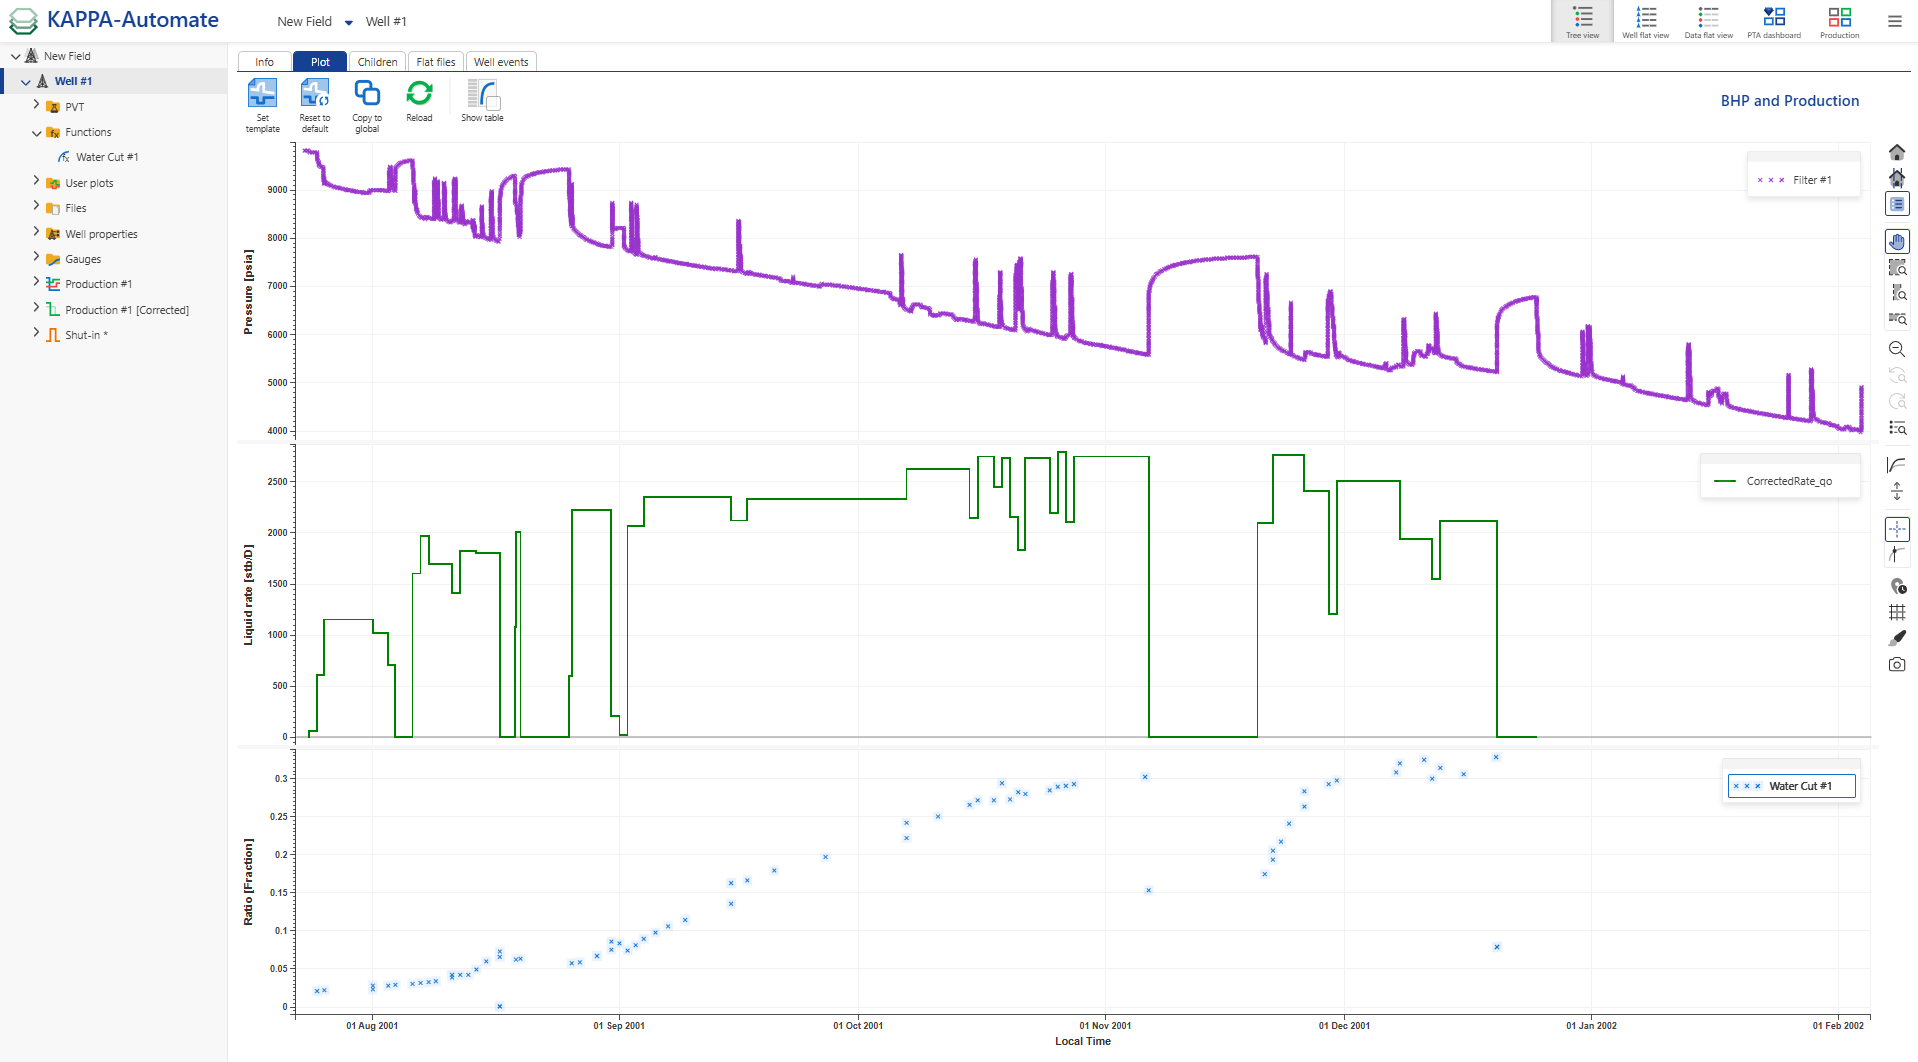Toggle Water Cut #1 series in legend
The image size is (1918, 1062).
(x=1791, y=786)
